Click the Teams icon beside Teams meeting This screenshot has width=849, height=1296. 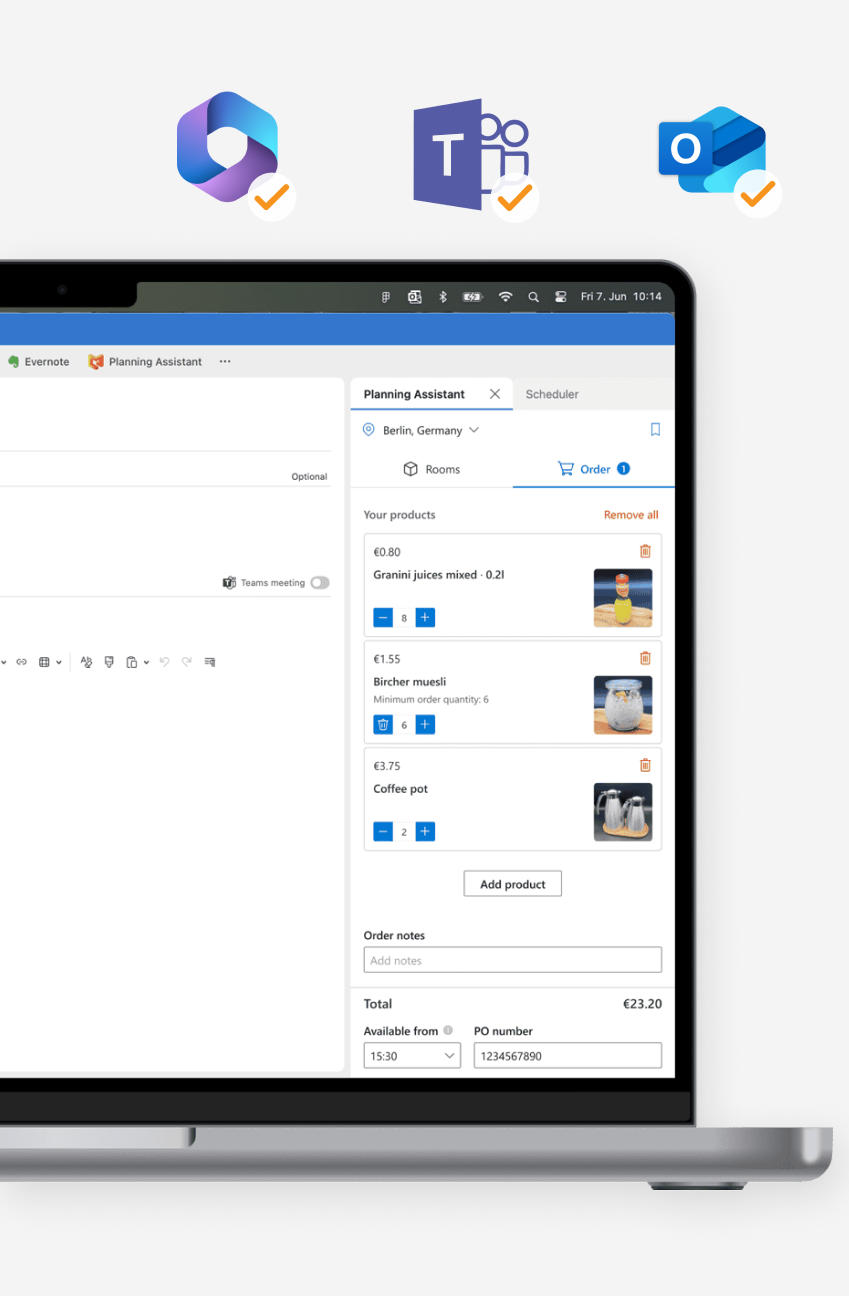pos(229,583)
